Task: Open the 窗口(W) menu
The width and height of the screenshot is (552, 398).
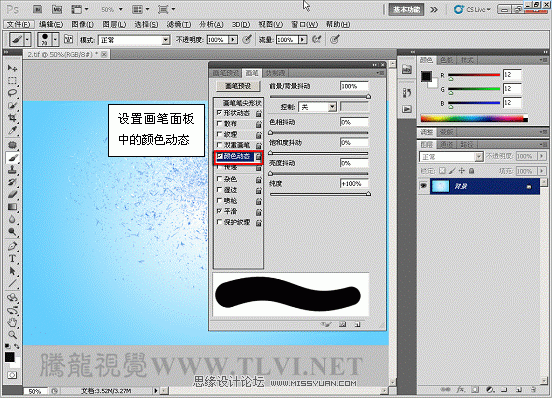Action: point(305,24)
